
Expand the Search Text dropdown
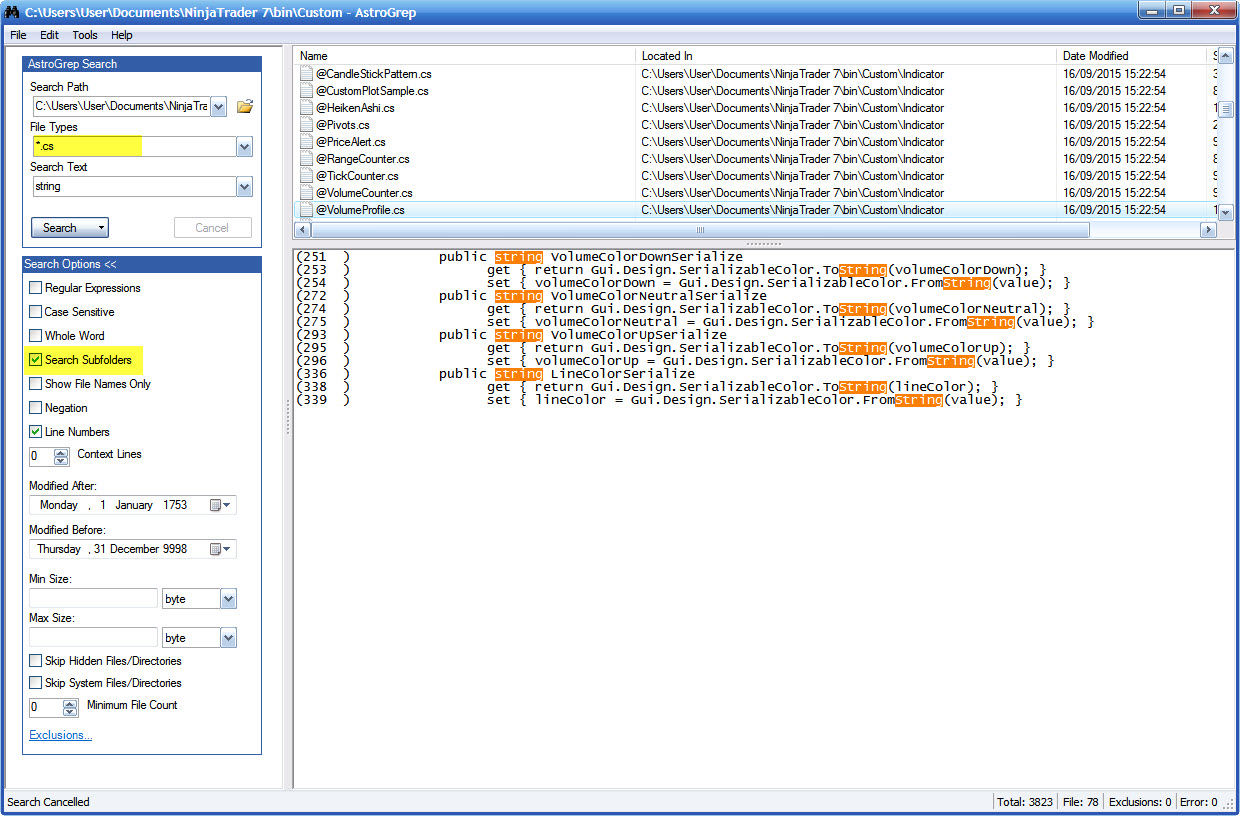tap(244, 187)
